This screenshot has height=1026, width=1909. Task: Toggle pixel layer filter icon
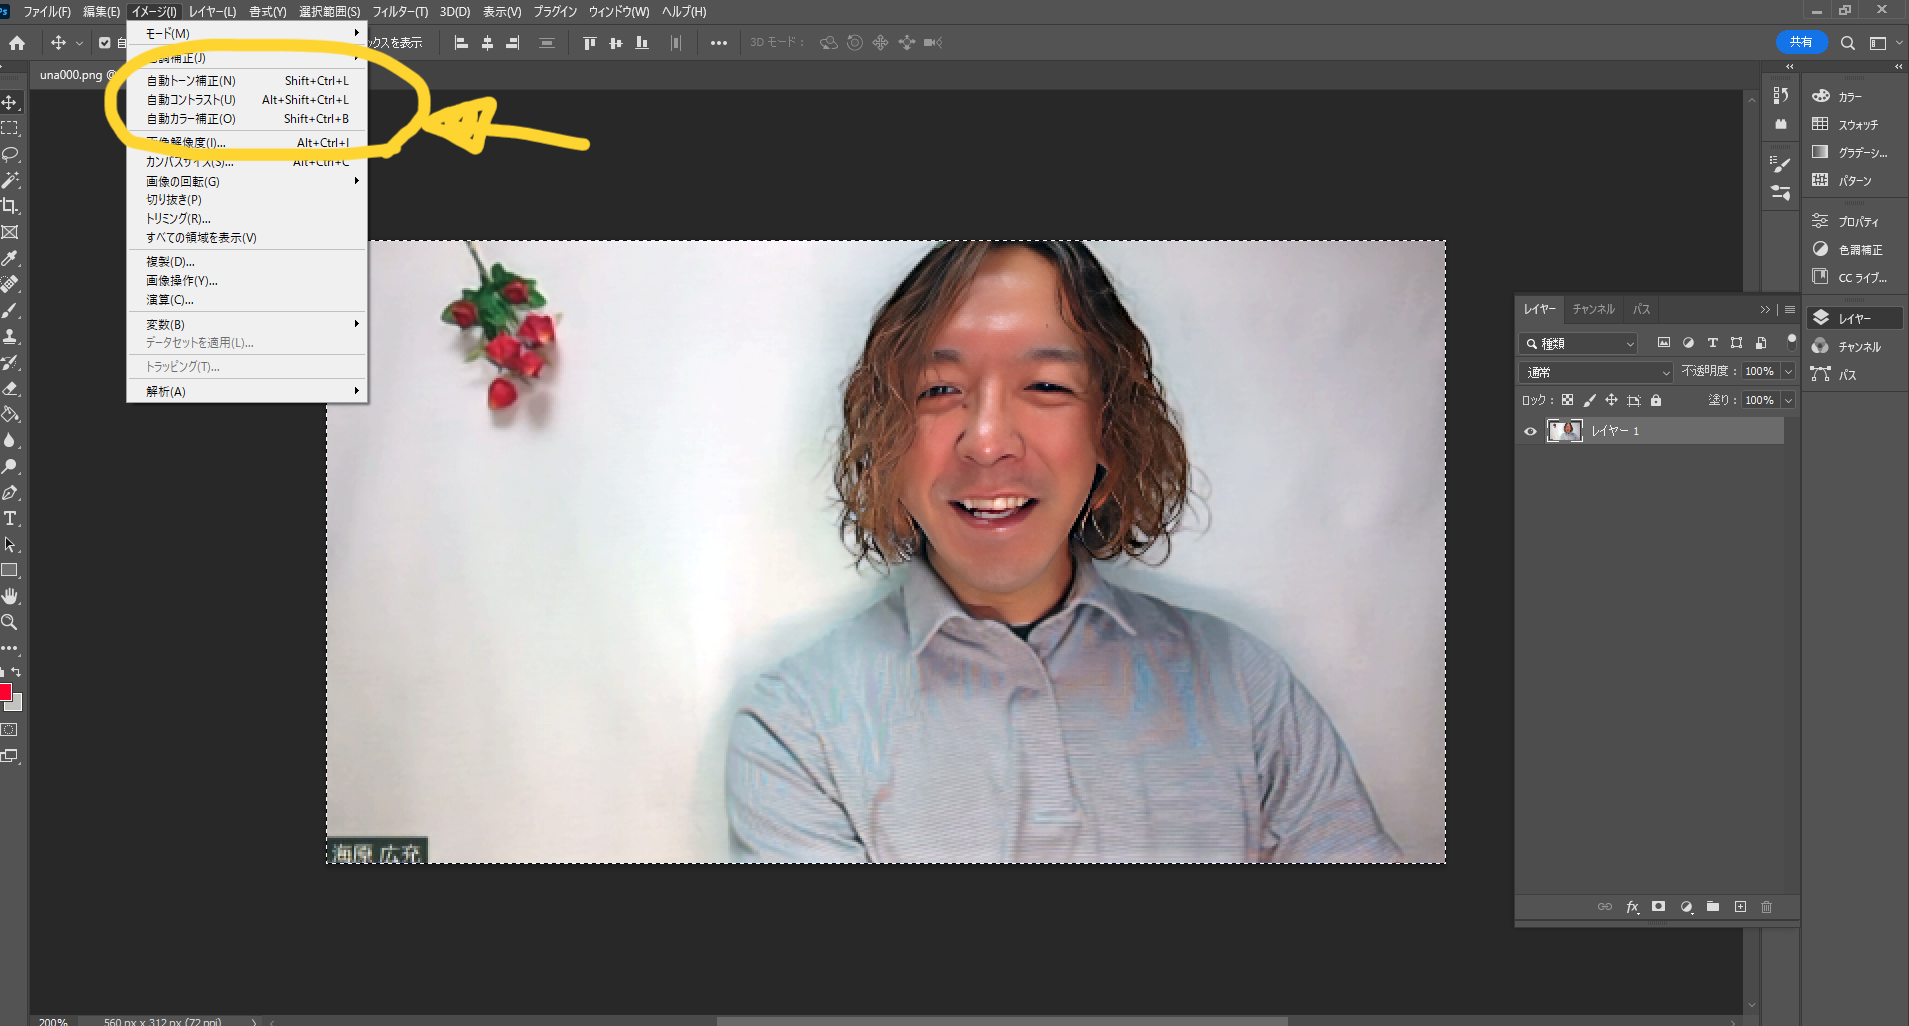point(1664,343)
